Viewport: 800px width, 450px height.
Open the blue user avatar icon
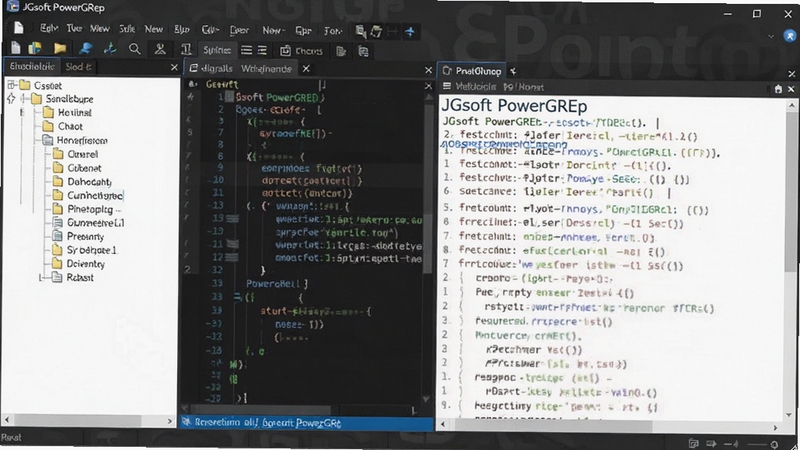(790, 36)
